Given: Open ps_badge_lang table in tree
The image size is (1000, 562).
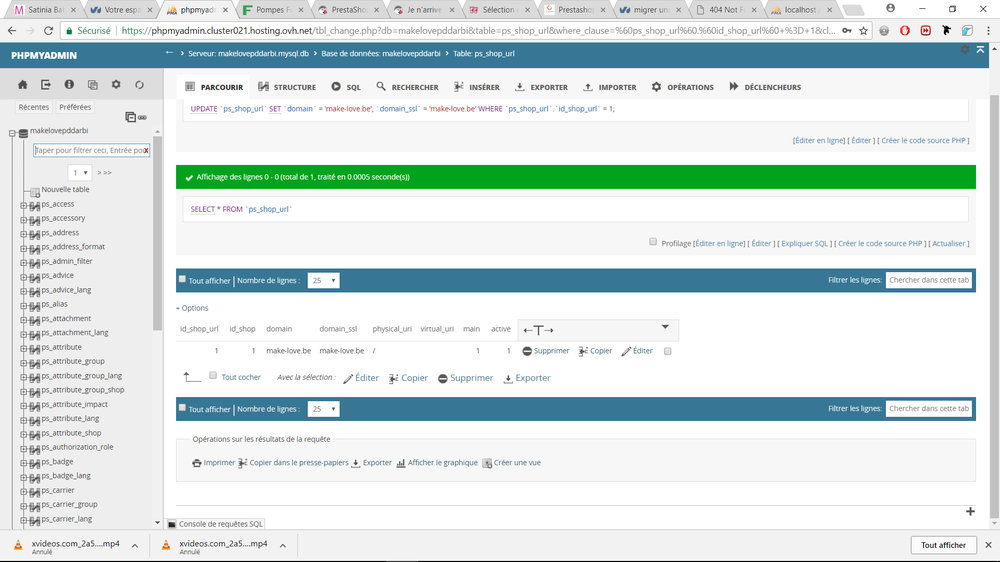Looking at the screenshot, I should click(66, 476).
